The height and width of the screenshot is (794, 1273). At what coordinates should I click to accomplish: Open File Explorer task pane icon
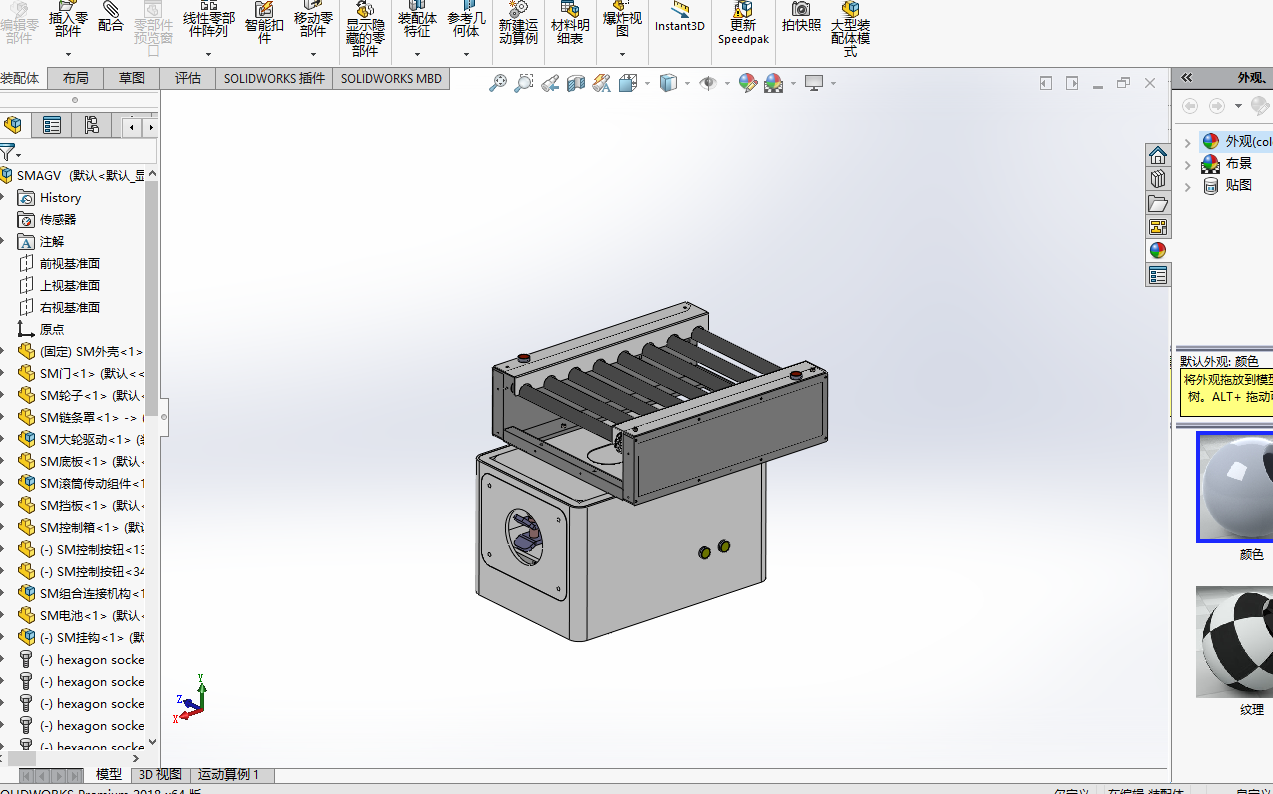(x=1158, y=203)
